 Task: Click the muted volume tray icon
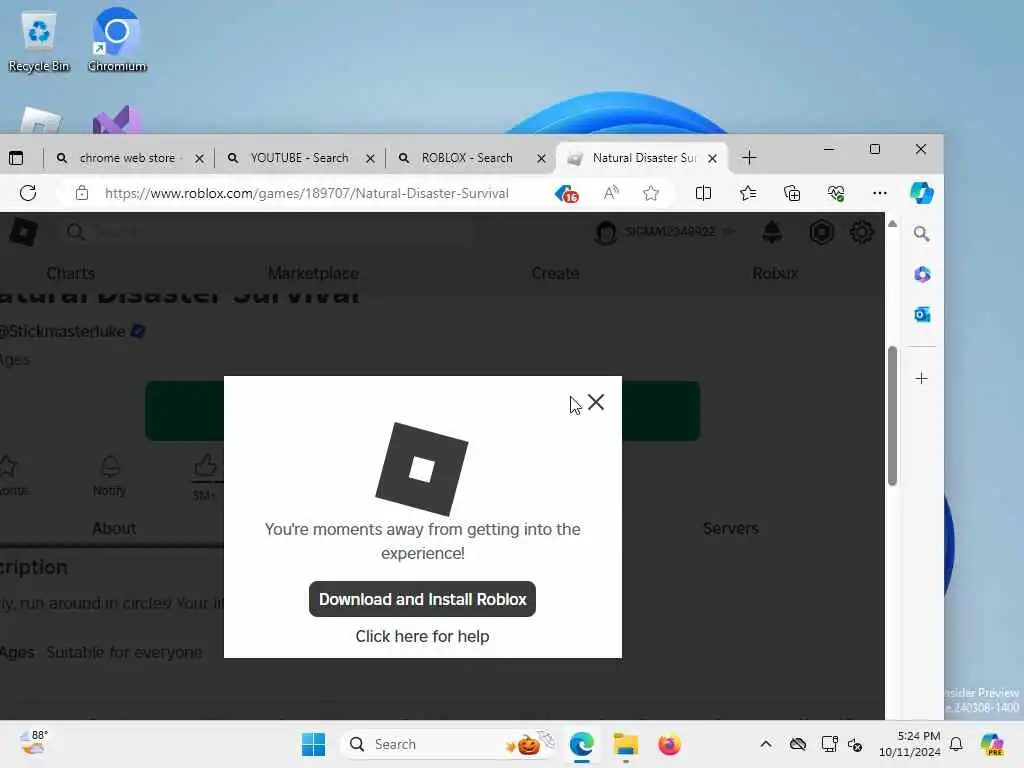tap(855, 744)
